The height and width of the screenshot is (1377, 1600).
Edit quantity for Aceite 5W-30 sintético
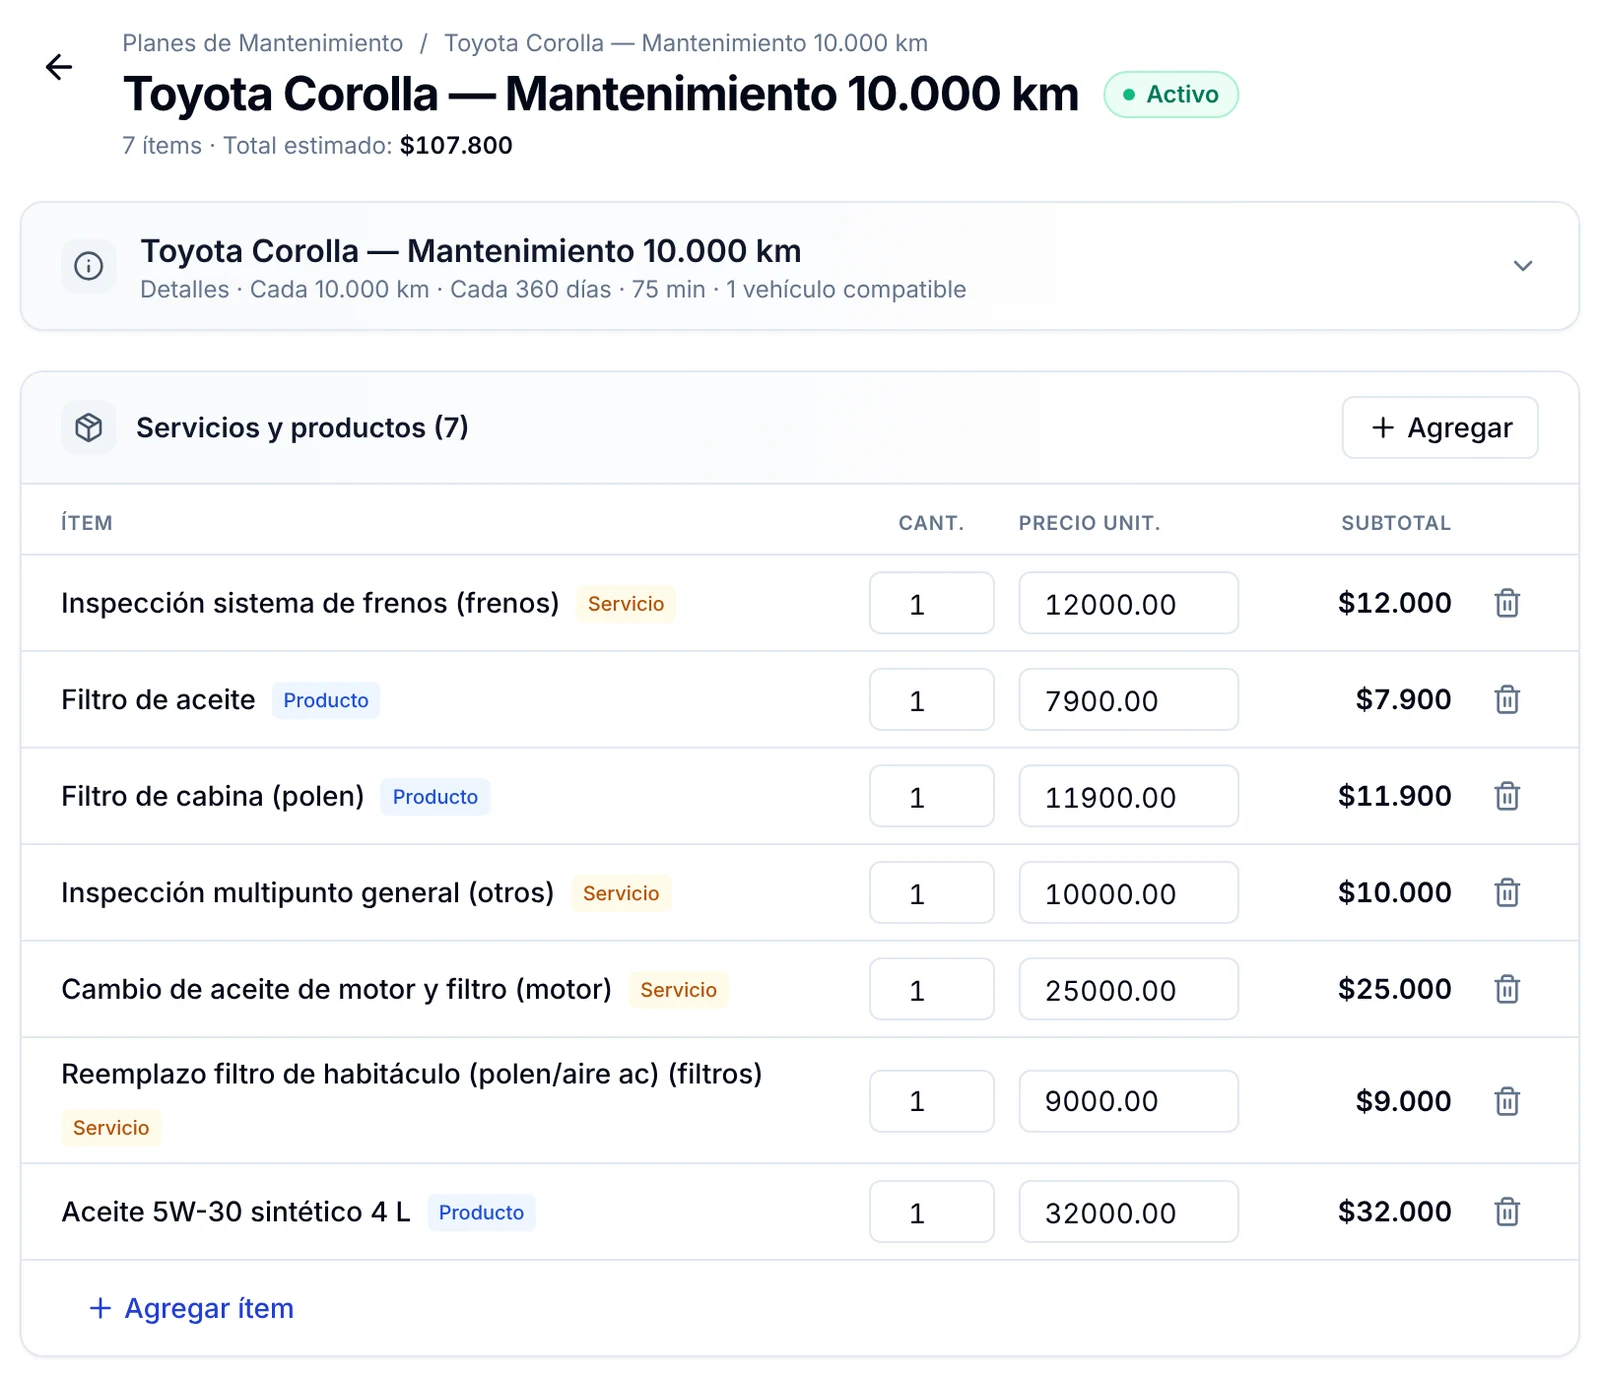932,1212
